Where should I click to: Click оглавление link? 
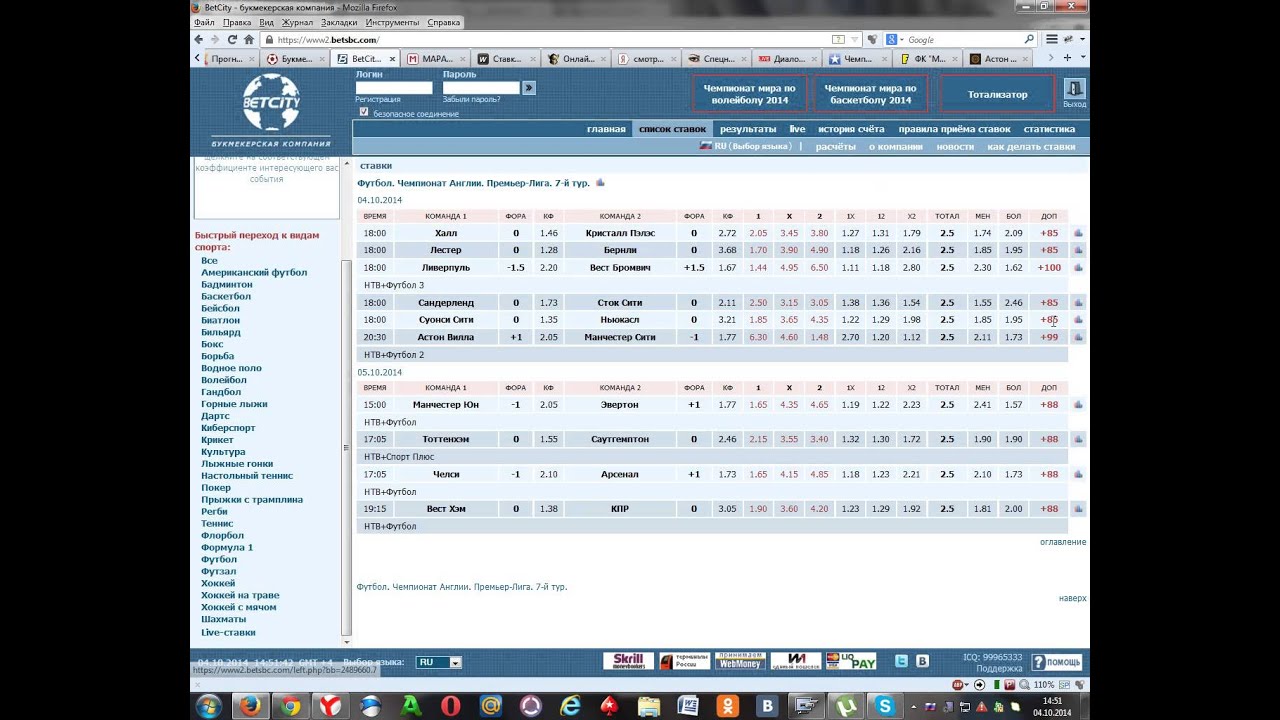[x=1063, y=542]
